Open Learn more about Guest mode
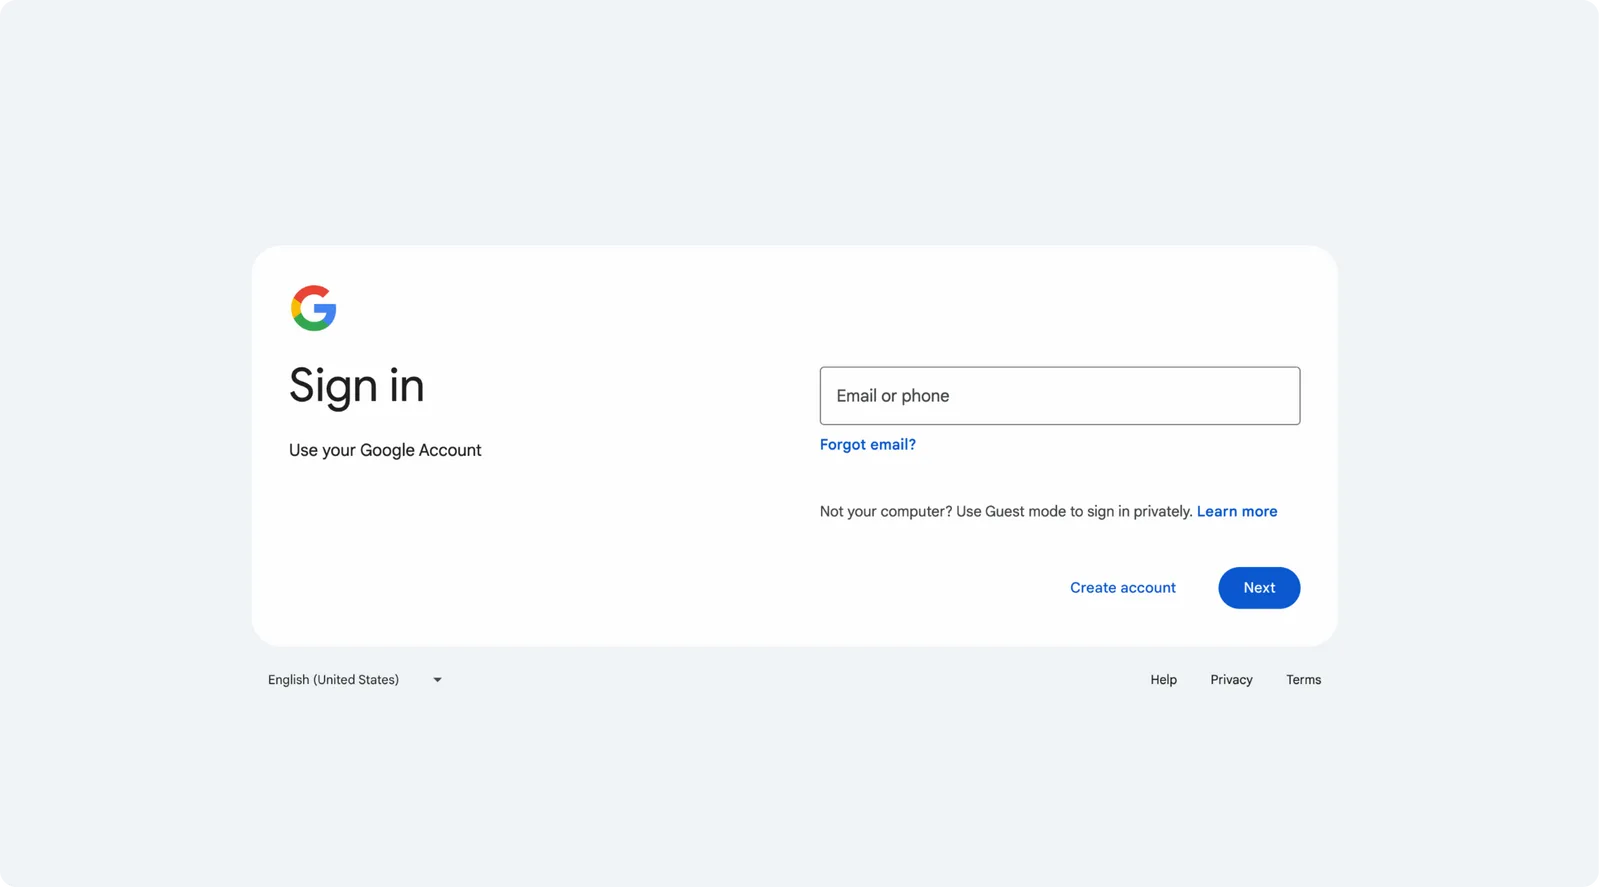The width and height of the screenshot is (1600, 887). 1236,512
